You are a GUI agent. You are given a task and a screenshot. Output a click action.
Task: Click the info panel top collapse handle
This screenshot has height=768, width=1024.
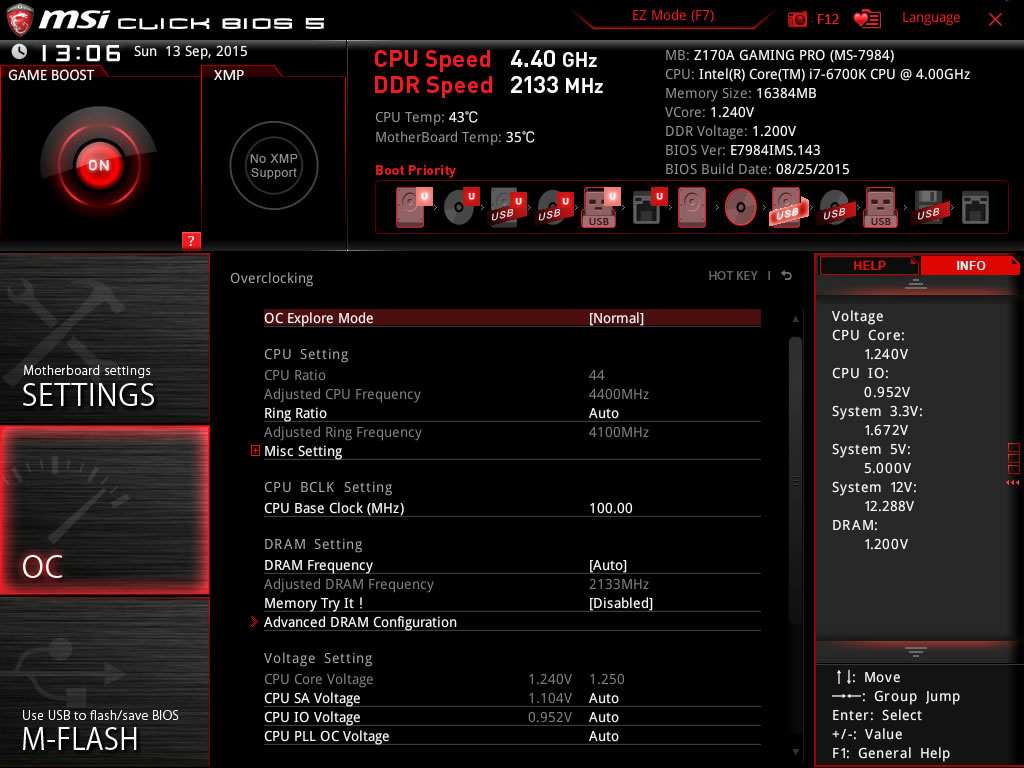click(916, 284)
